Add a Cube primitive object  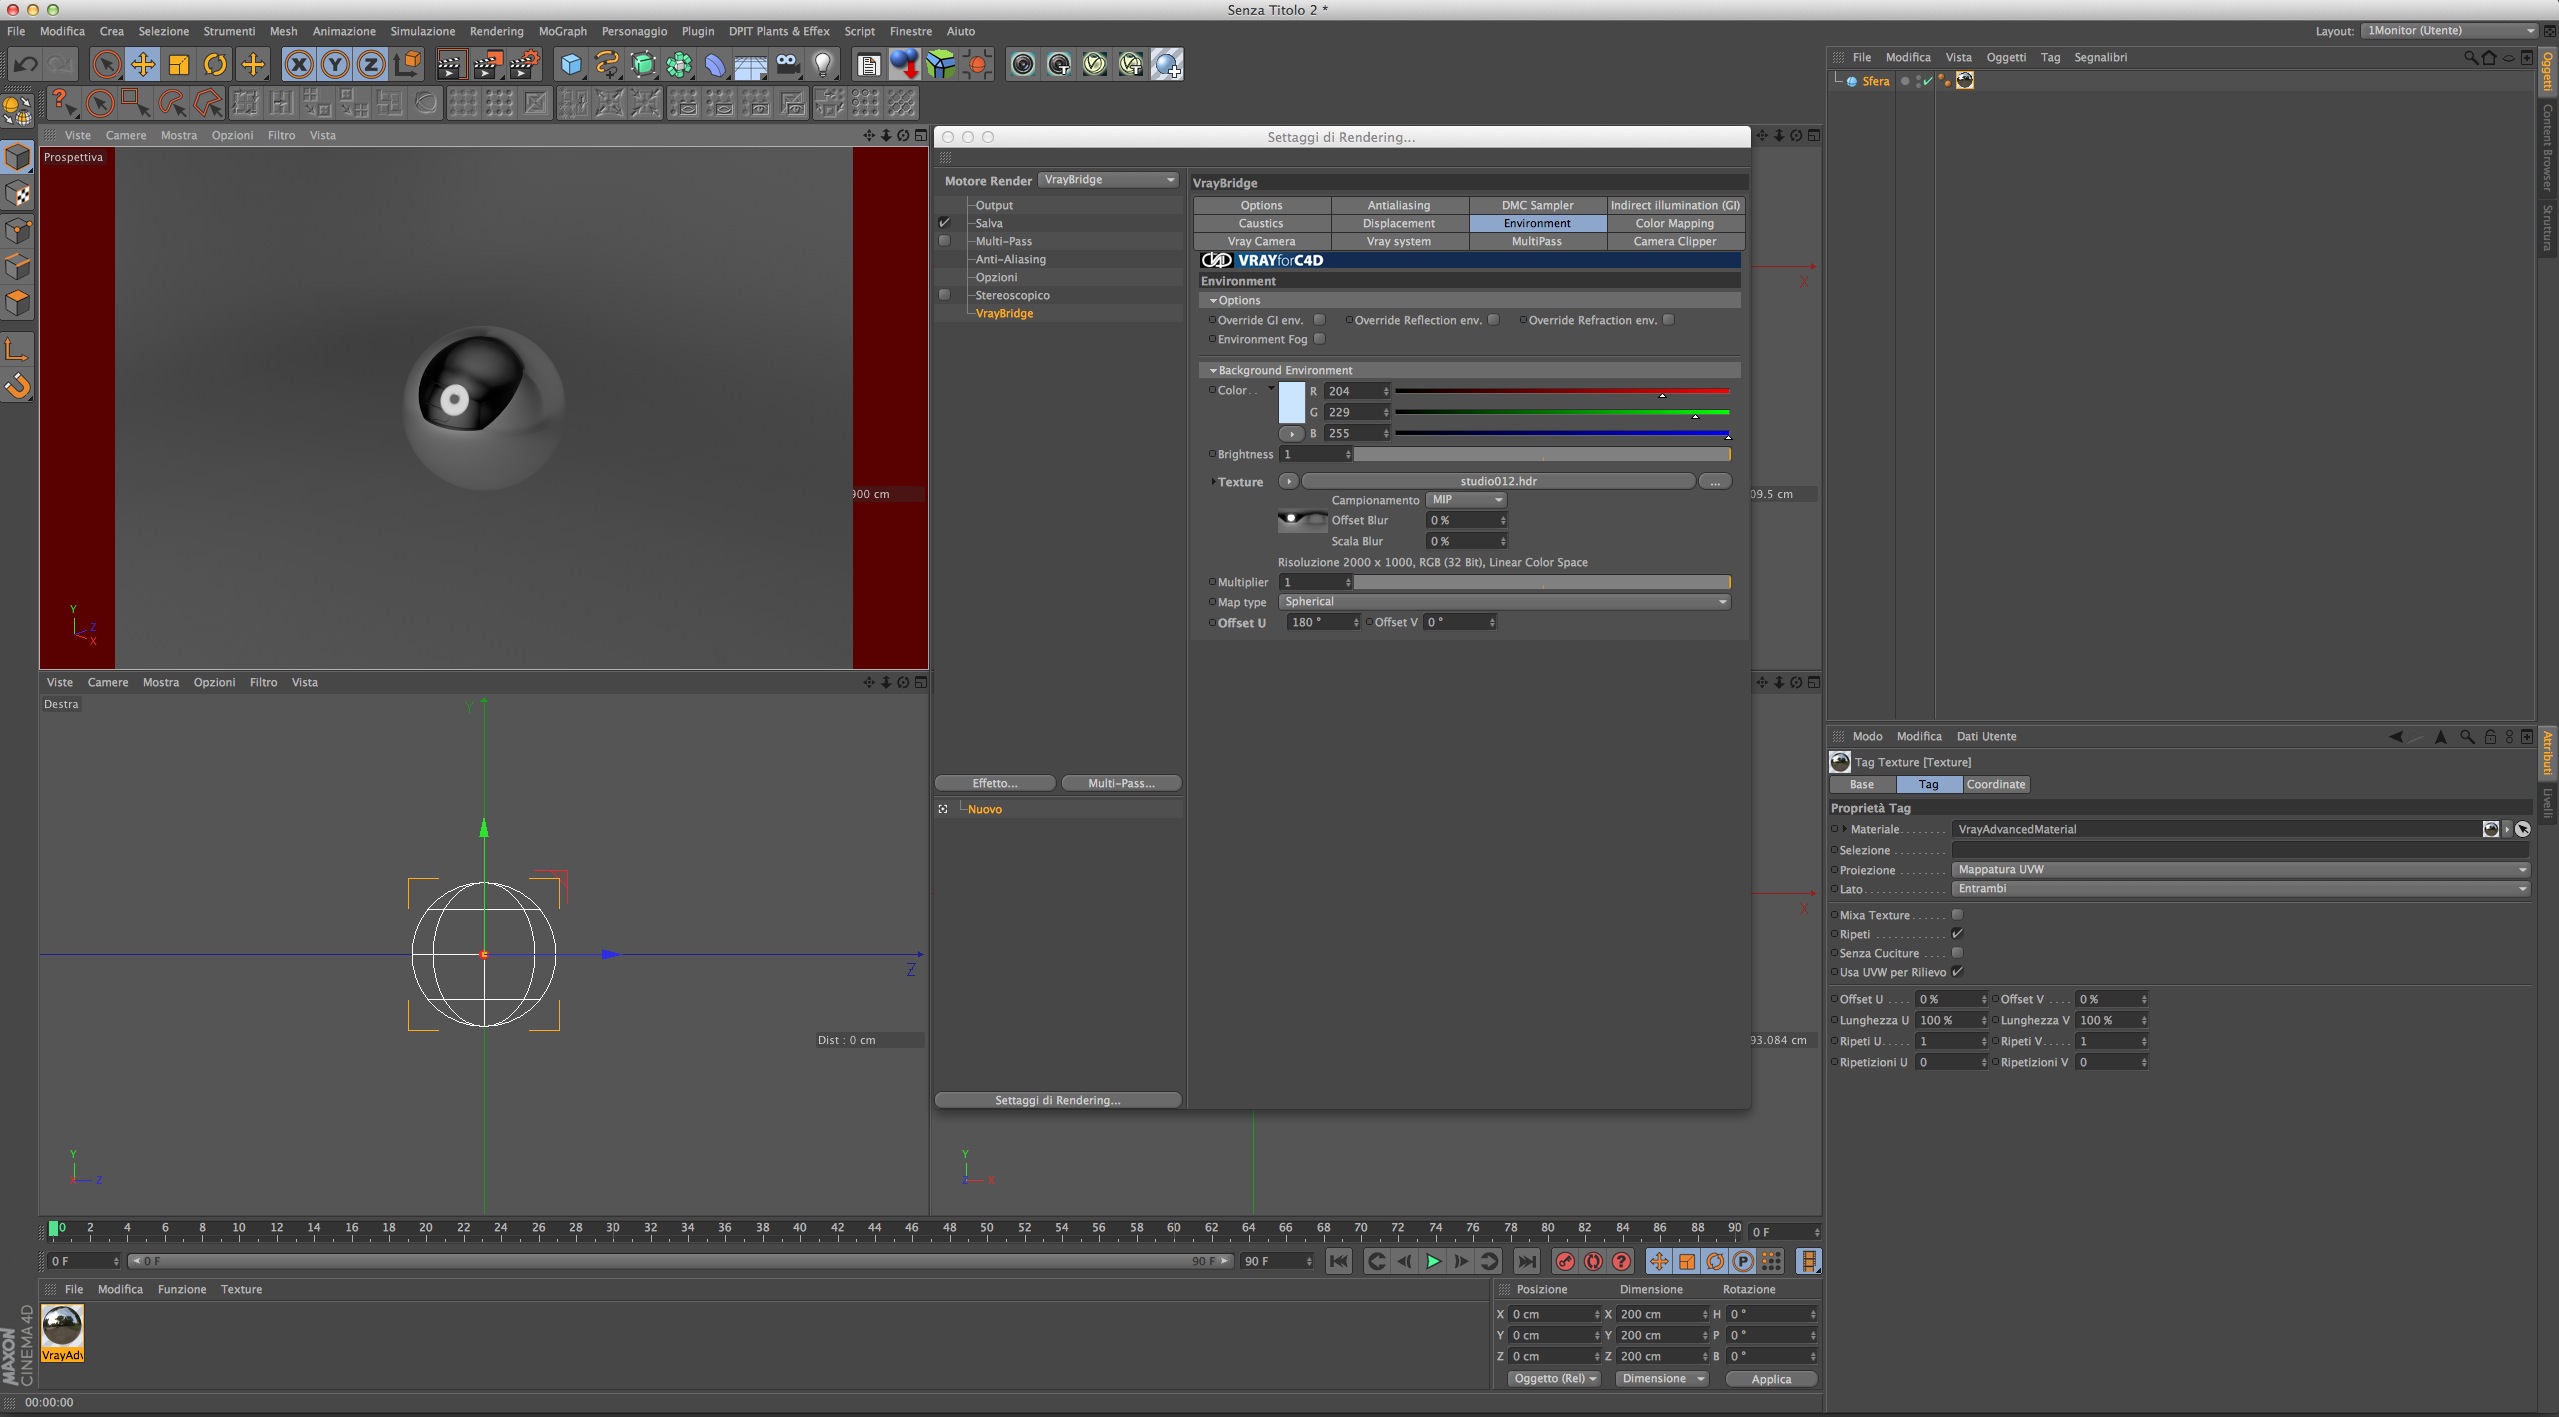click(571, 65)
